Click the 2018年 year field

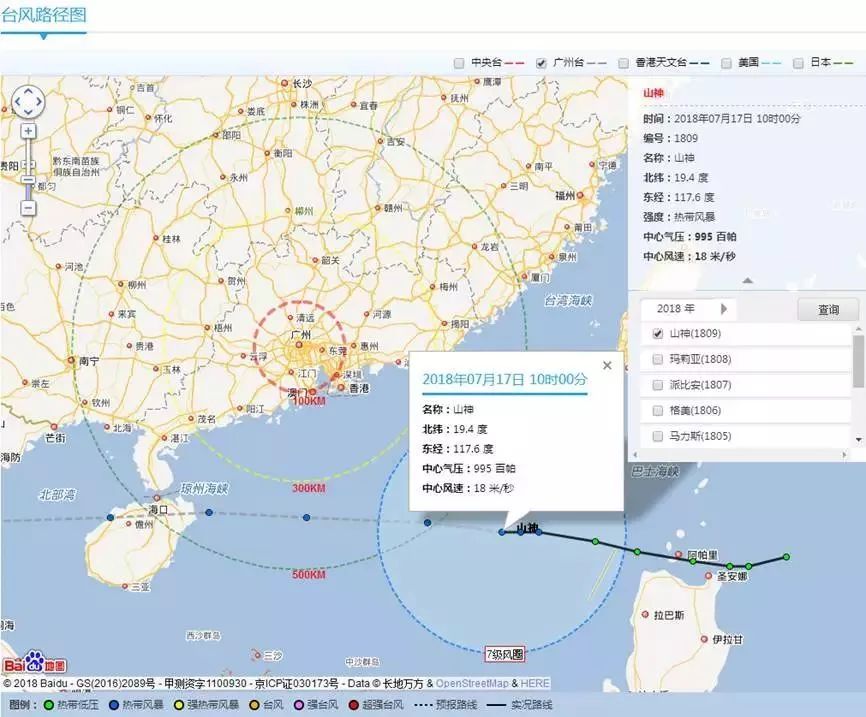676,309
